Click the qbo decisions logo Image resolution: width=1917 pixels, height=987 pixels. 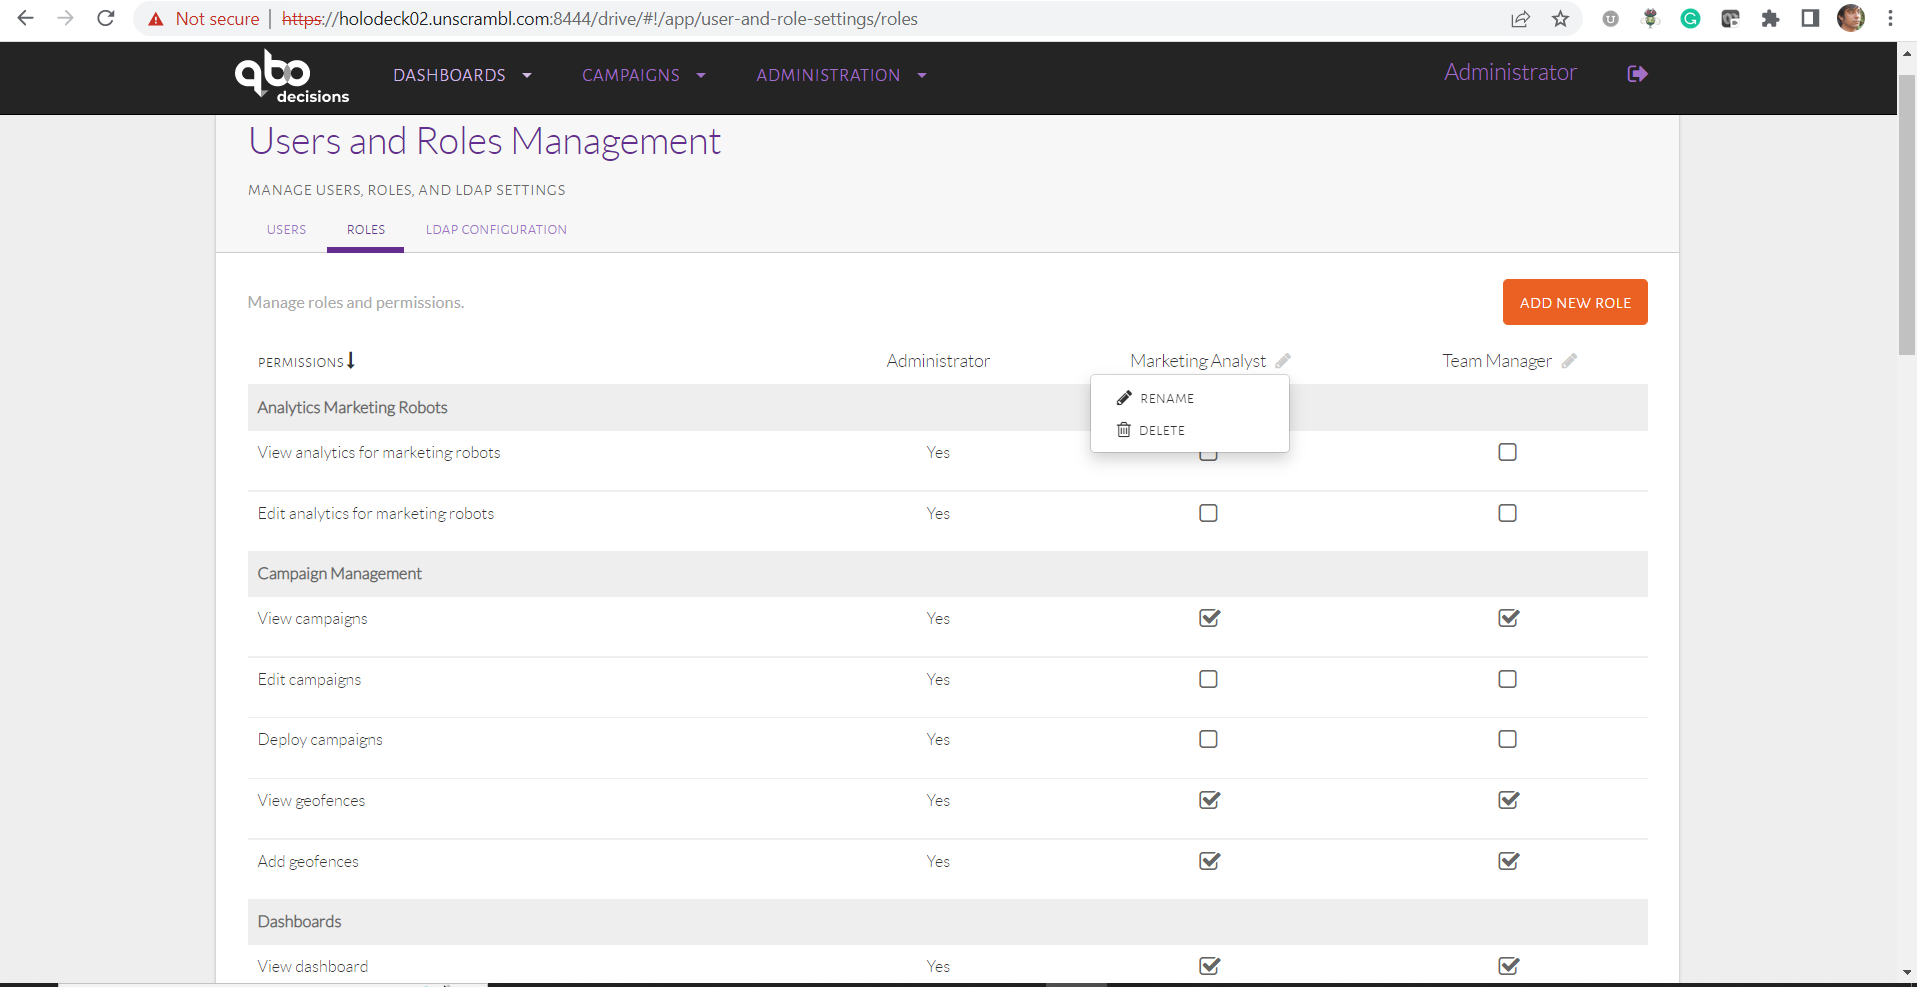click(x=291, y=76)
